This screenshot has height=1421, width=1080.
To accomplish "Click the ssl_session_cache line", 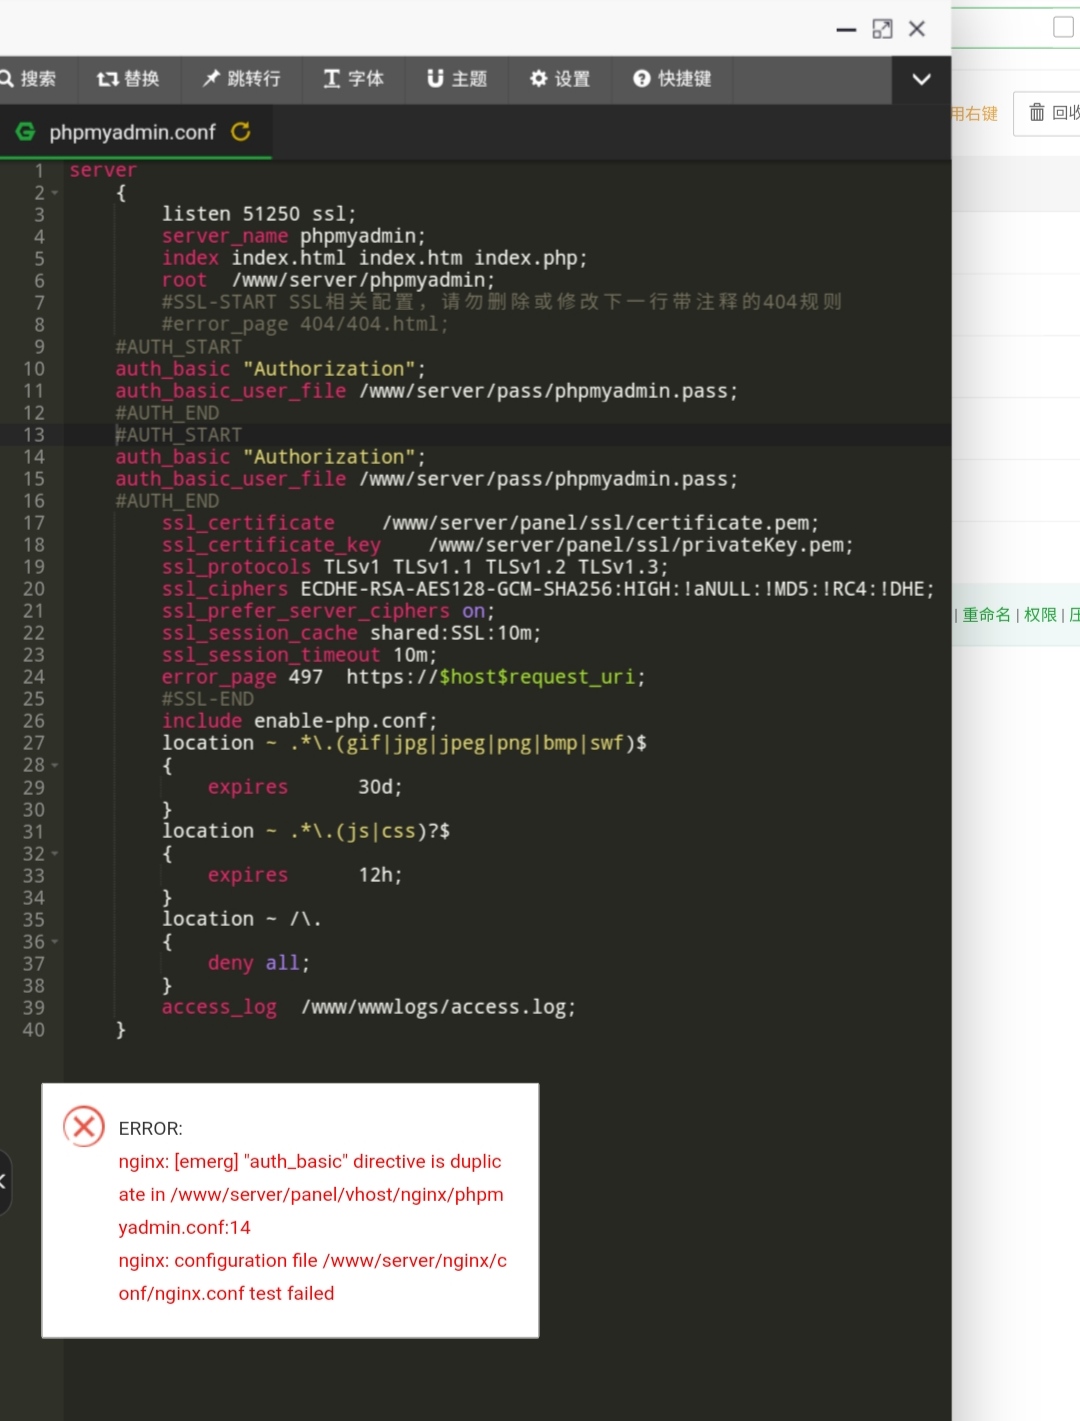I will [x=352, y=633].
